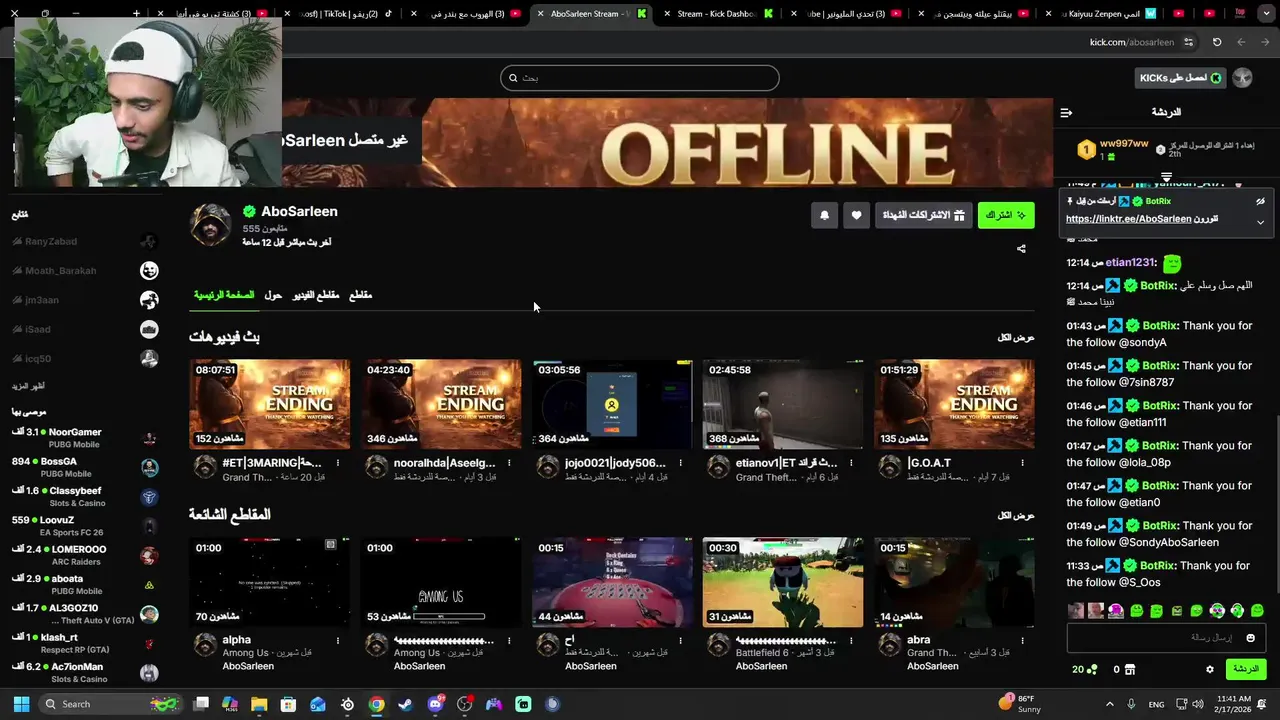Open RanyZabad followed channel
The image size is (1280, 720).
point(85,241)
